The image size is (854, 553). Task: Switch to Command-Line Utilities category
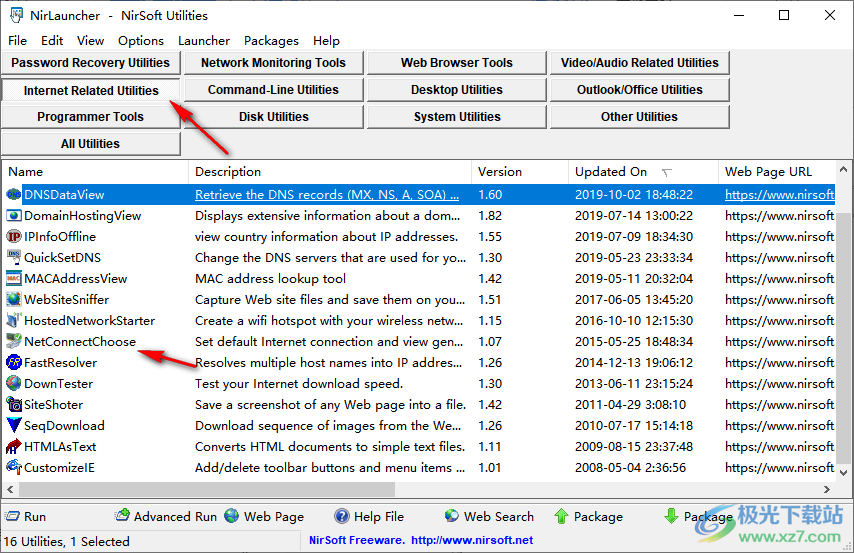pyautogui.click(x=273, y=90)
